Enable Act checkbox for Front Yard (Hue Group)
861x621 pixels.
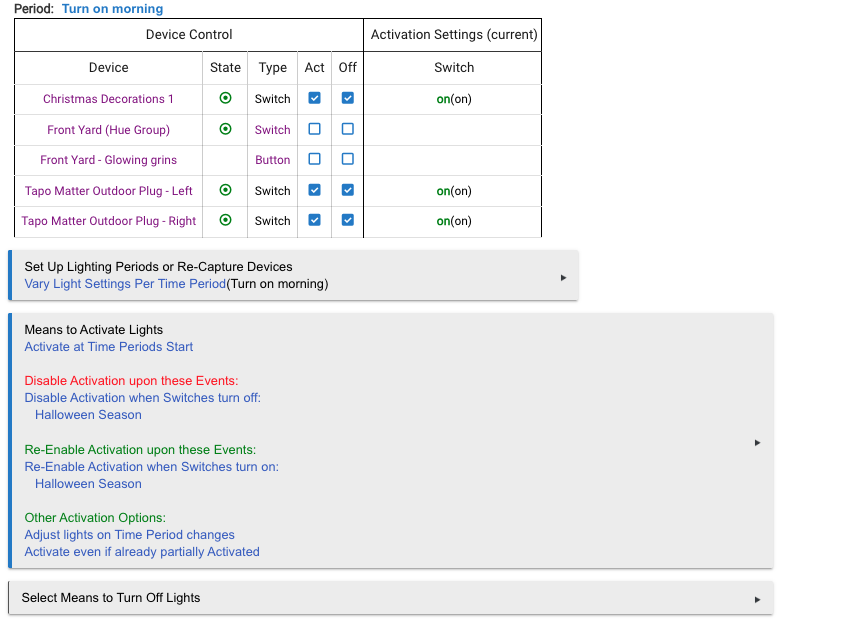315,129
